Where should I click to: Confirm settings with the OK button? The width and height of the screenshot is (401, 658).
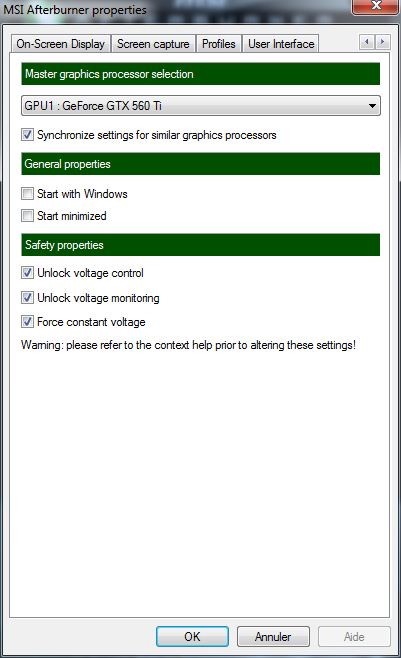pyautogui.click(x=193, y=637)
